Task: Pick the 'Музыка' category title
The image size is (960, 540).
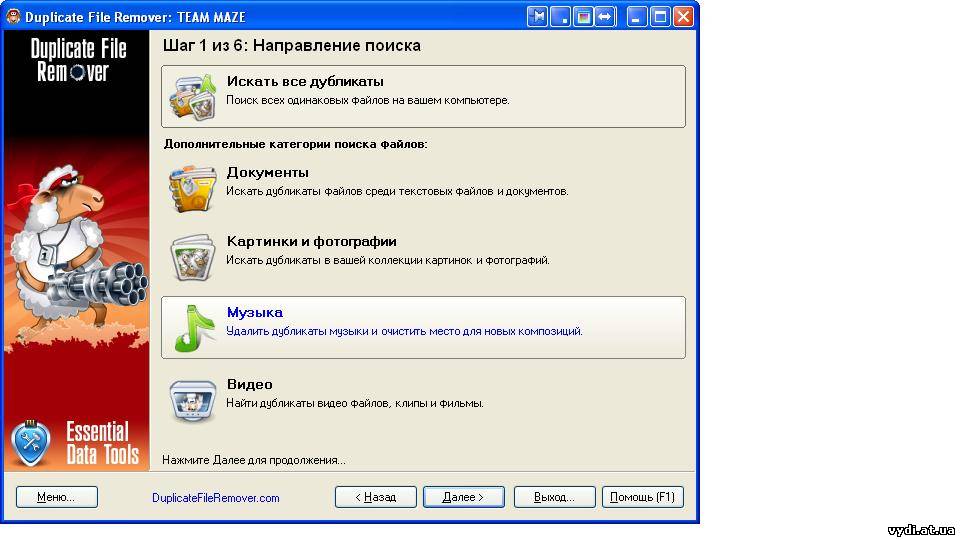Action: coord(255,312)
